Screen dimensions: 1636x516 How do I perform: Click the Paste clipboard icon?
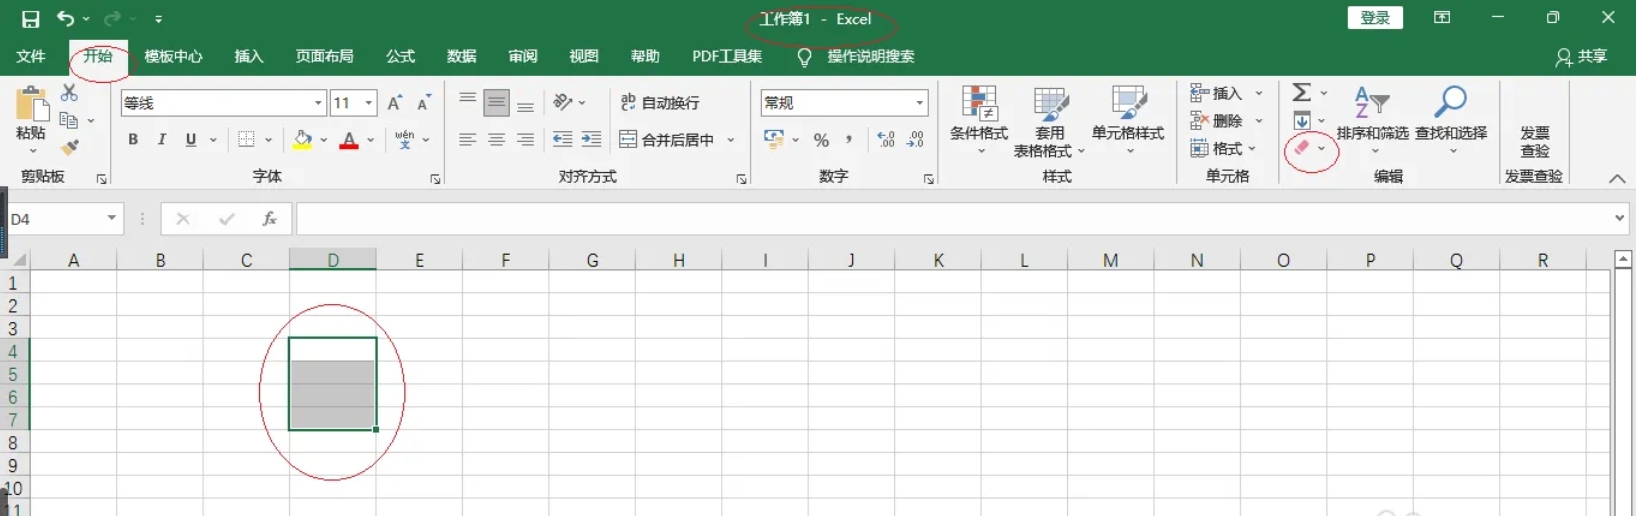(x=31, y=104)
